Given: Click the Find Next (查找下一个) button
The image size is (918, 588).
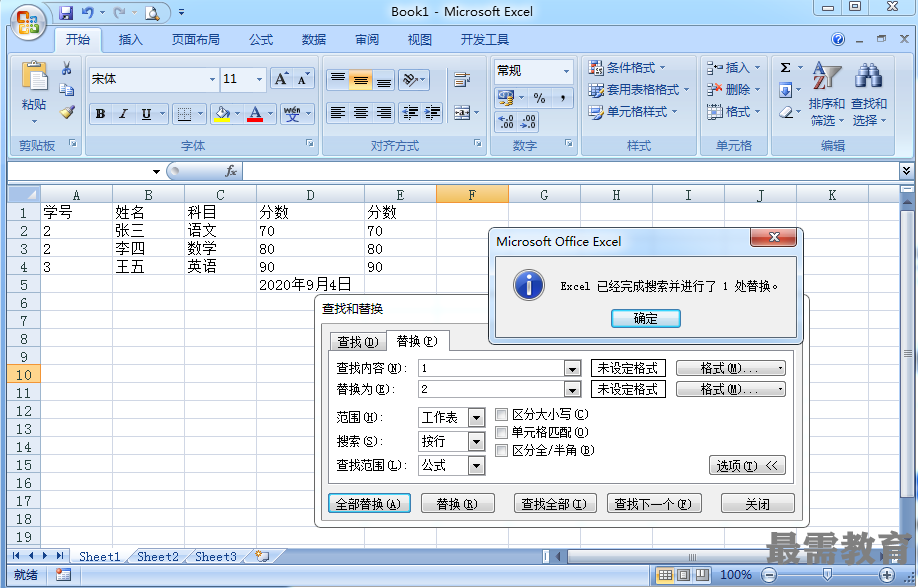Looking at the screenshot, I should point(653,504).
